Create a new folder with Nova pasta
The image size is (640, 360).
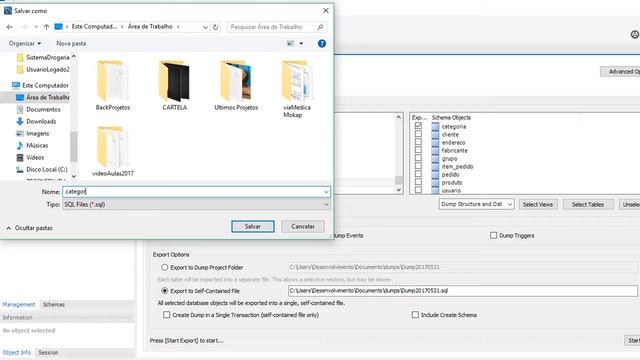tap(71, 43)
